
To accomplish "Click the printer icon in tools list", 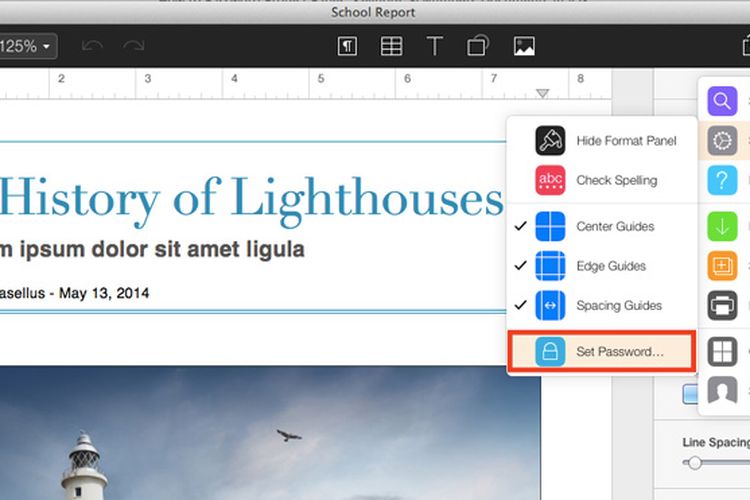I will tap(722, 305).
